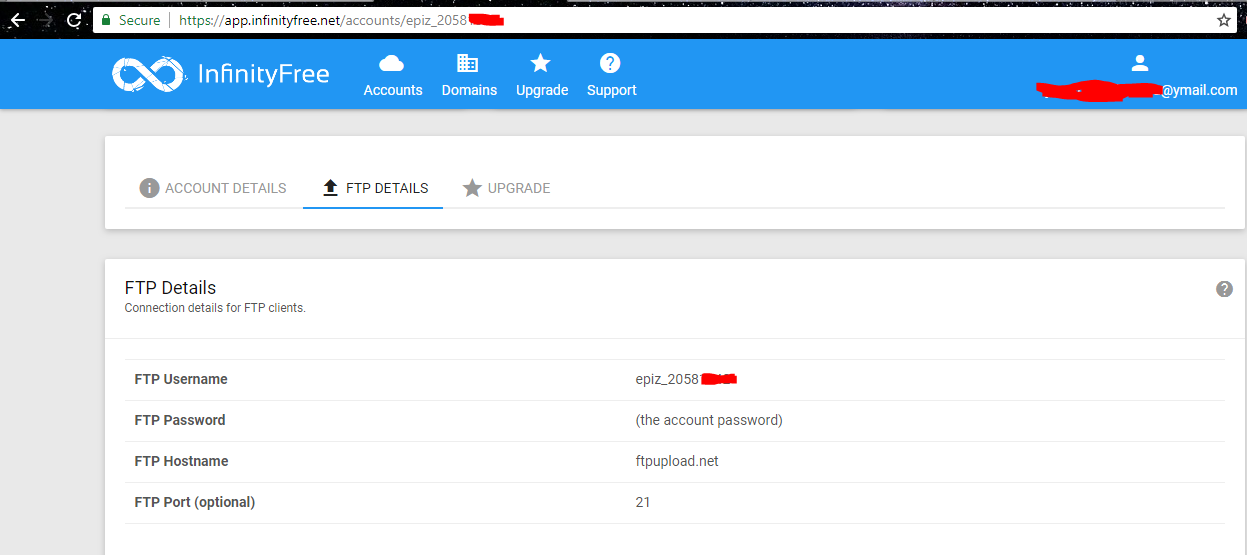Select the FTP Details tab

coord(374,188)
